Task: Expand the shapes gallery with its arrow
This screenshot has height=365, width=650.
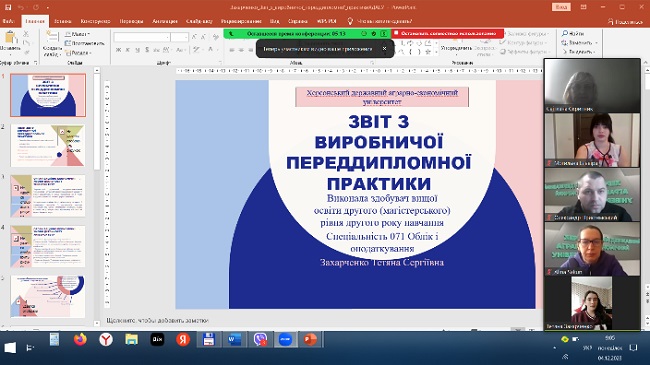Action: tap(435, 52)
